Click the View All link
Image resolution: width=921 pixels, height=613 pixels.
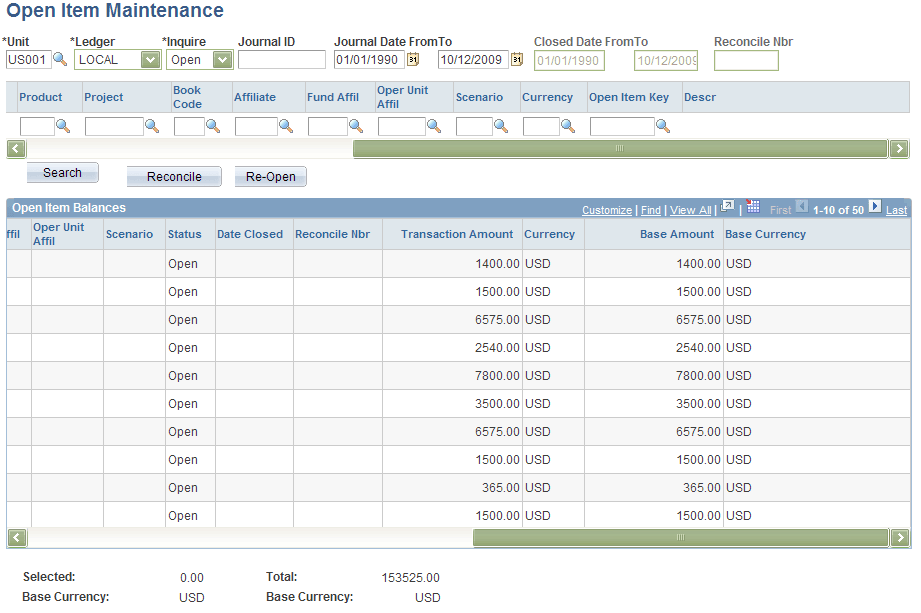(690, 210)
